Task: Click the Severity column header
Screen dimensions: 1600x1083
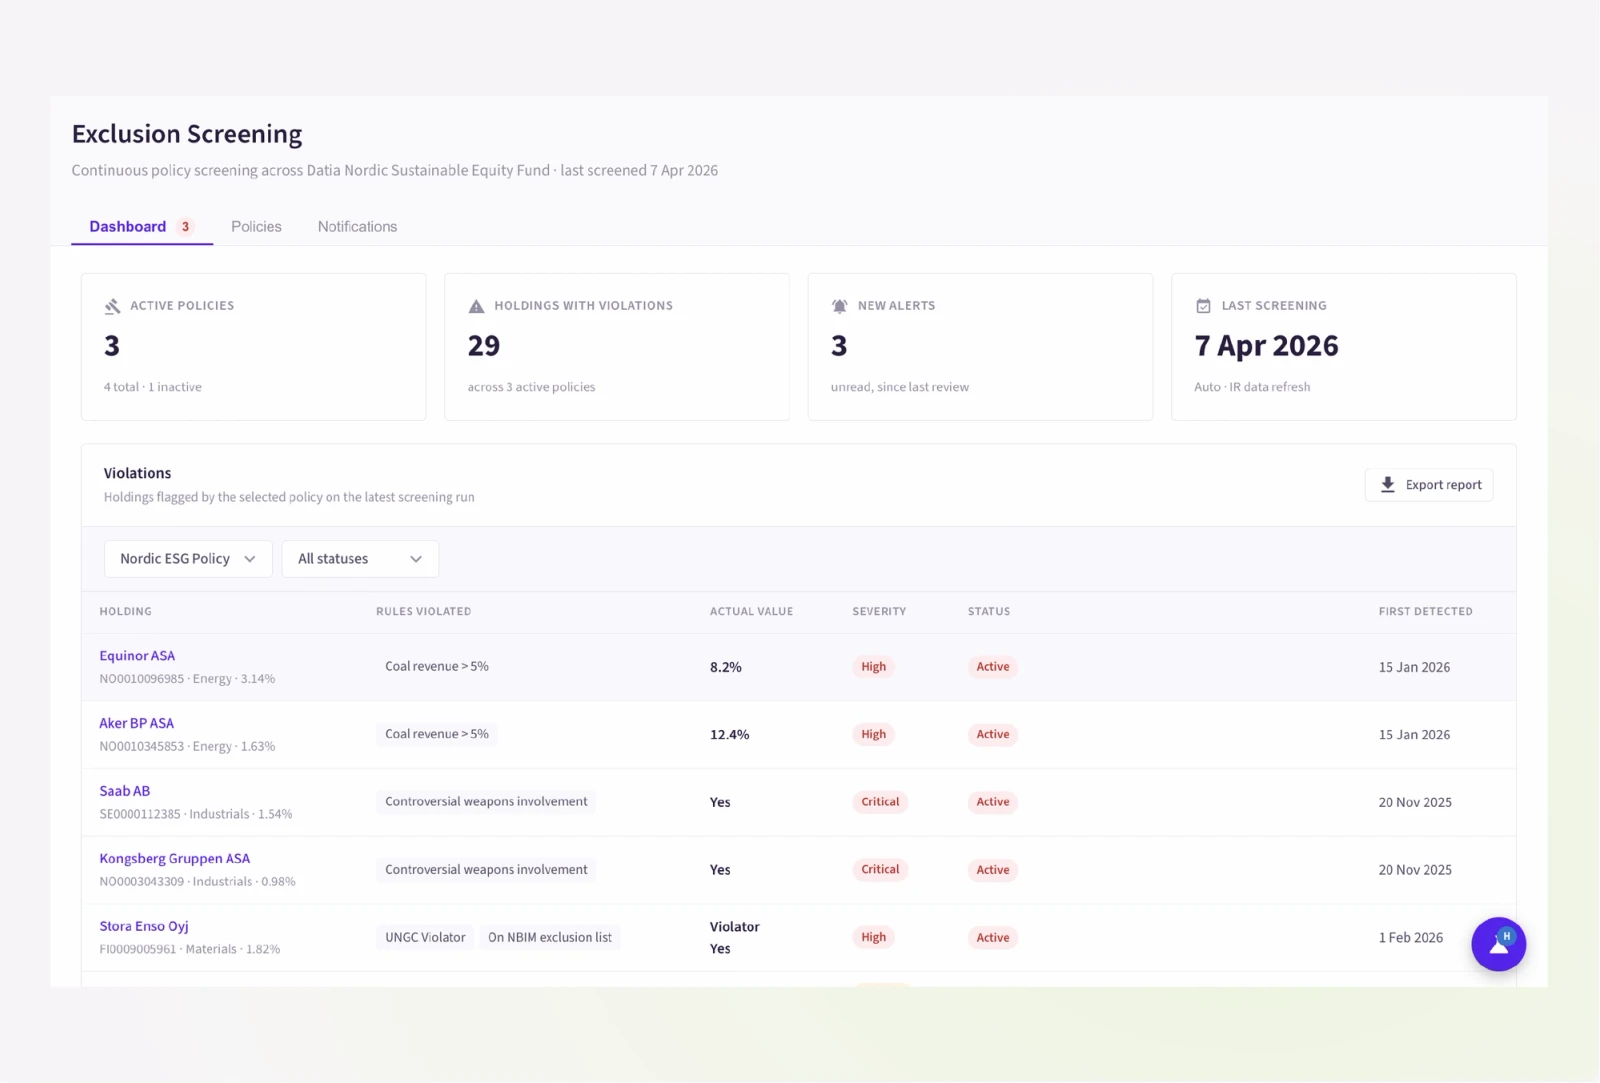Action: (x=879, y=611)
